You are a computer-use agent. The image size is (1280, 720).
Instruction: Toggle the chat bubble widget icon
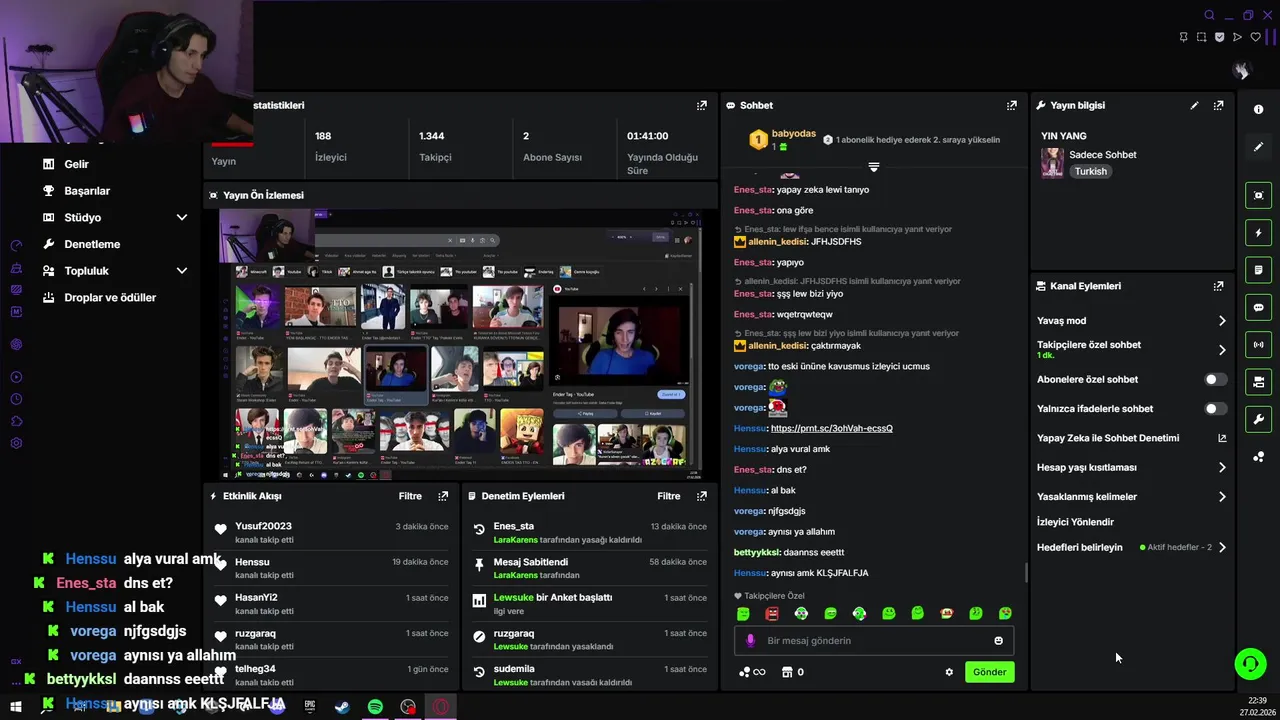click(1258, 307)
